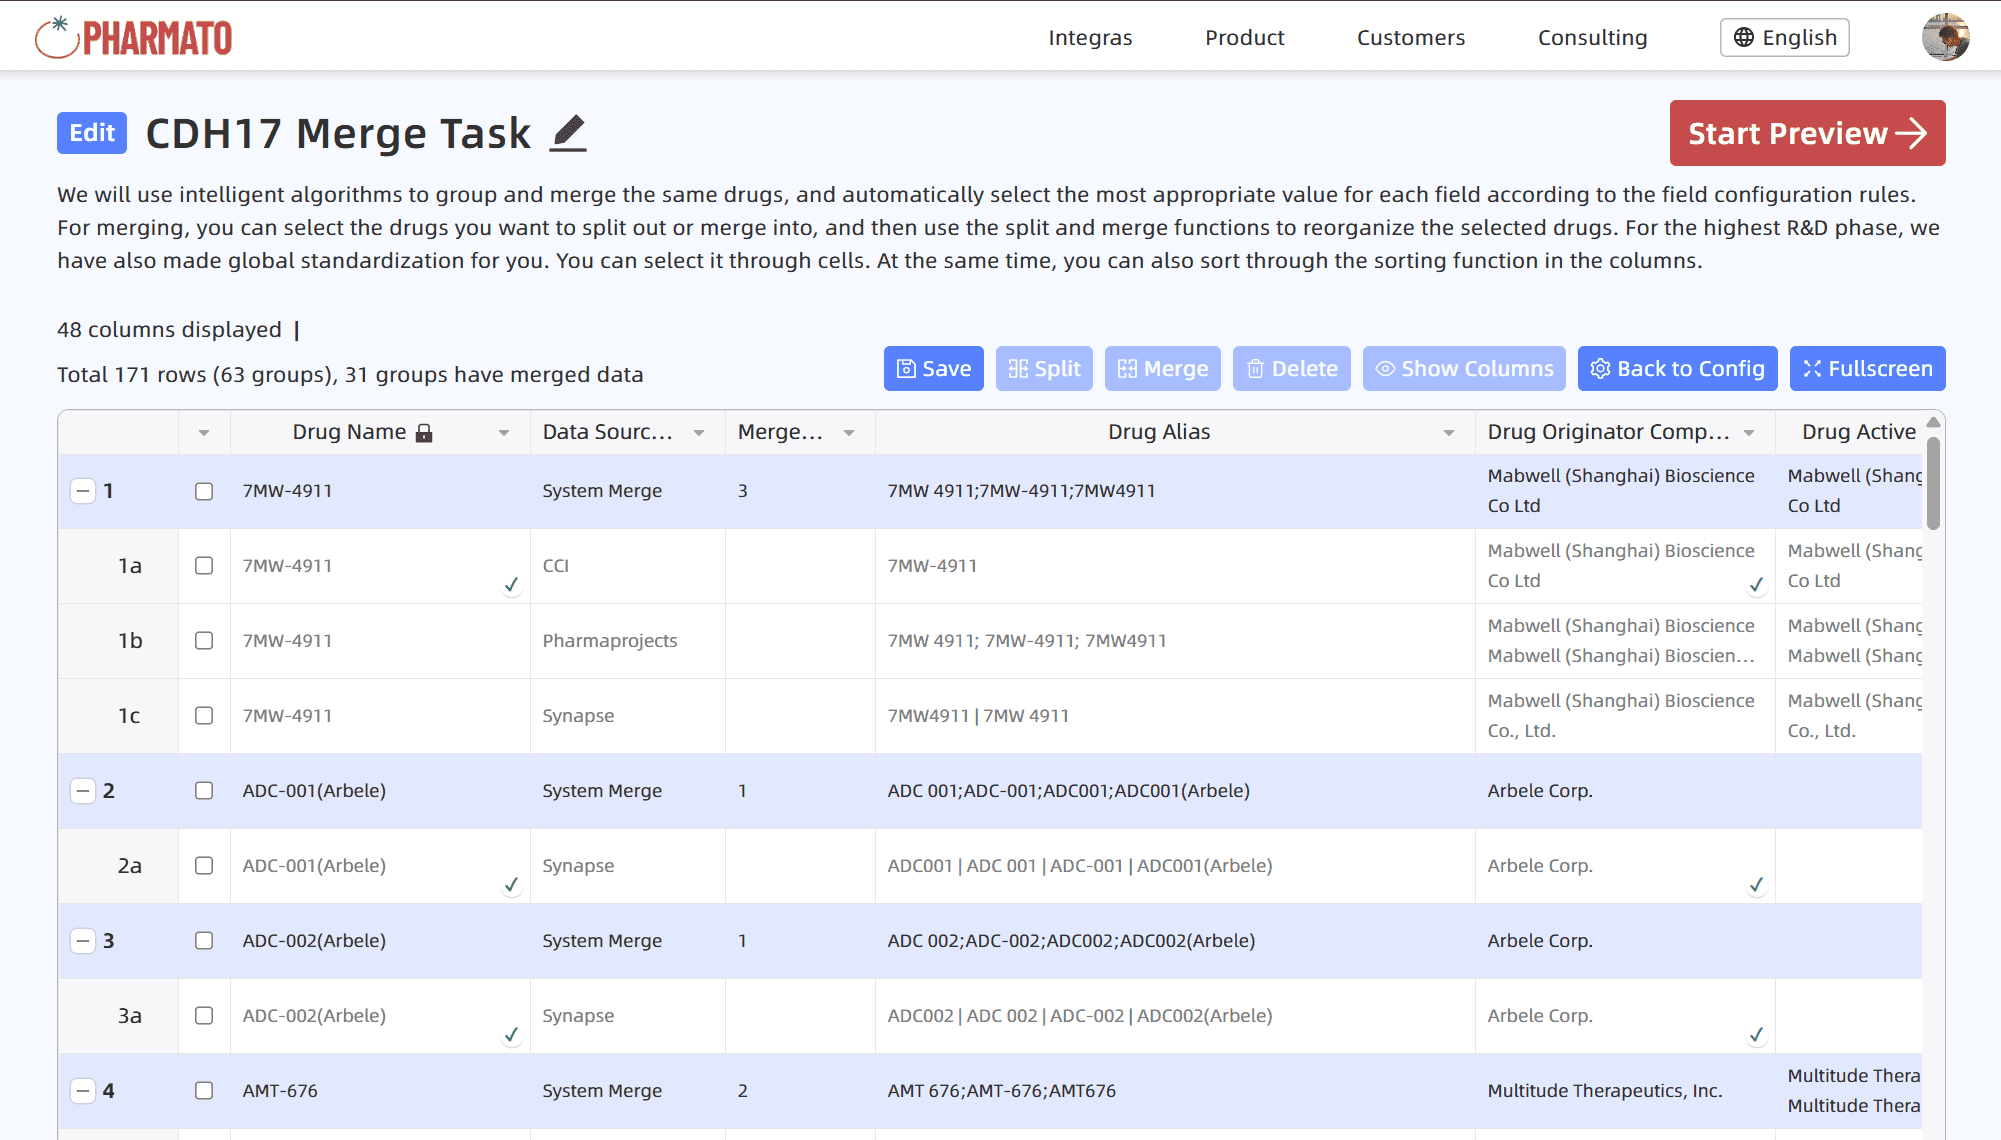Enter Fullscreen mode
Screen dimensions: 2001x1140
(1867, 369)
